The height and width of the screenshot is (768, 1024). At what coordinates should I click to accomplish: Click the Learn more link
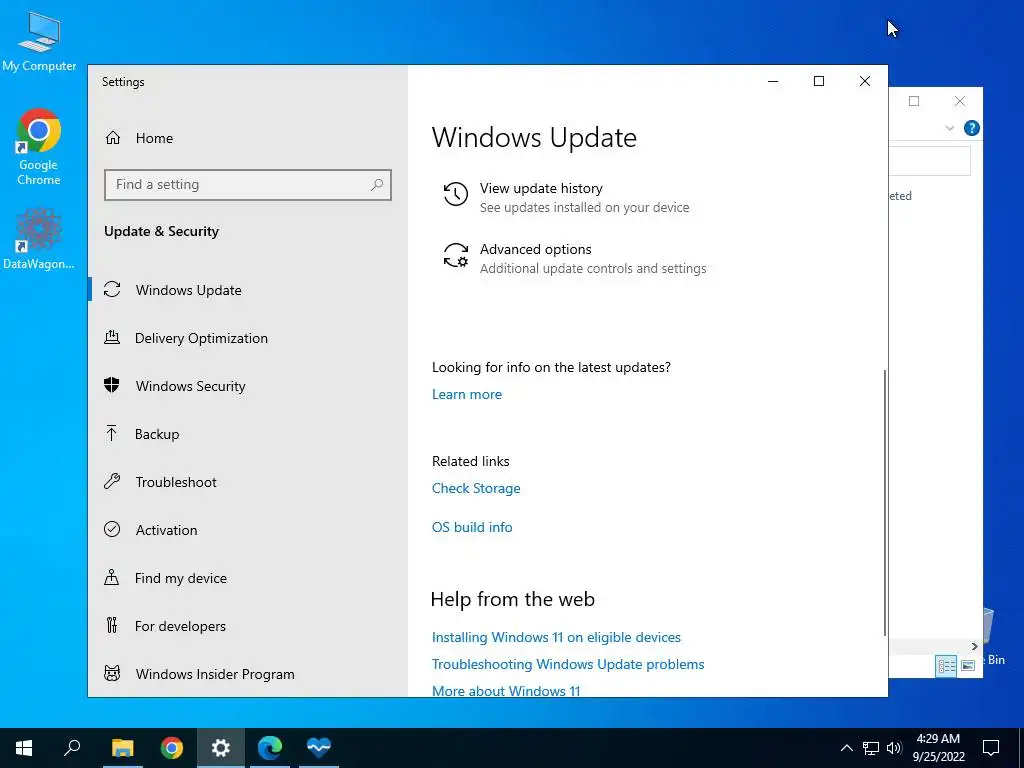pyautogui.click(x=466, y=394)
